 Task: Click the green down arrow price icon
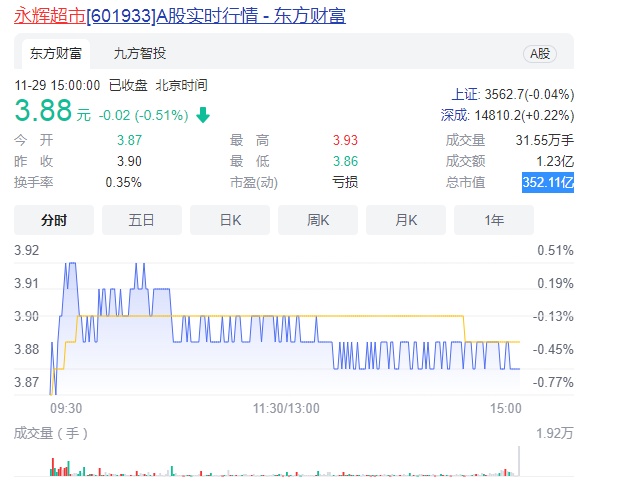203,115
